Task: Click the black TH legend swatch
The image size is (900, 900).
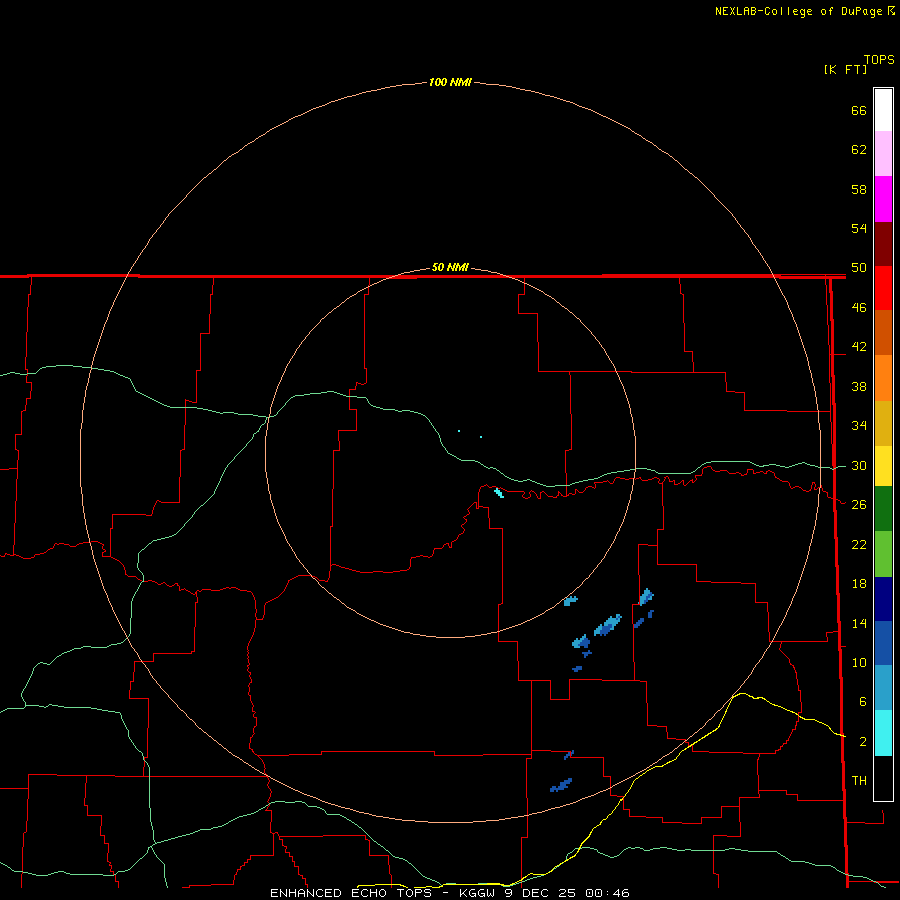Action: point(883,778)
